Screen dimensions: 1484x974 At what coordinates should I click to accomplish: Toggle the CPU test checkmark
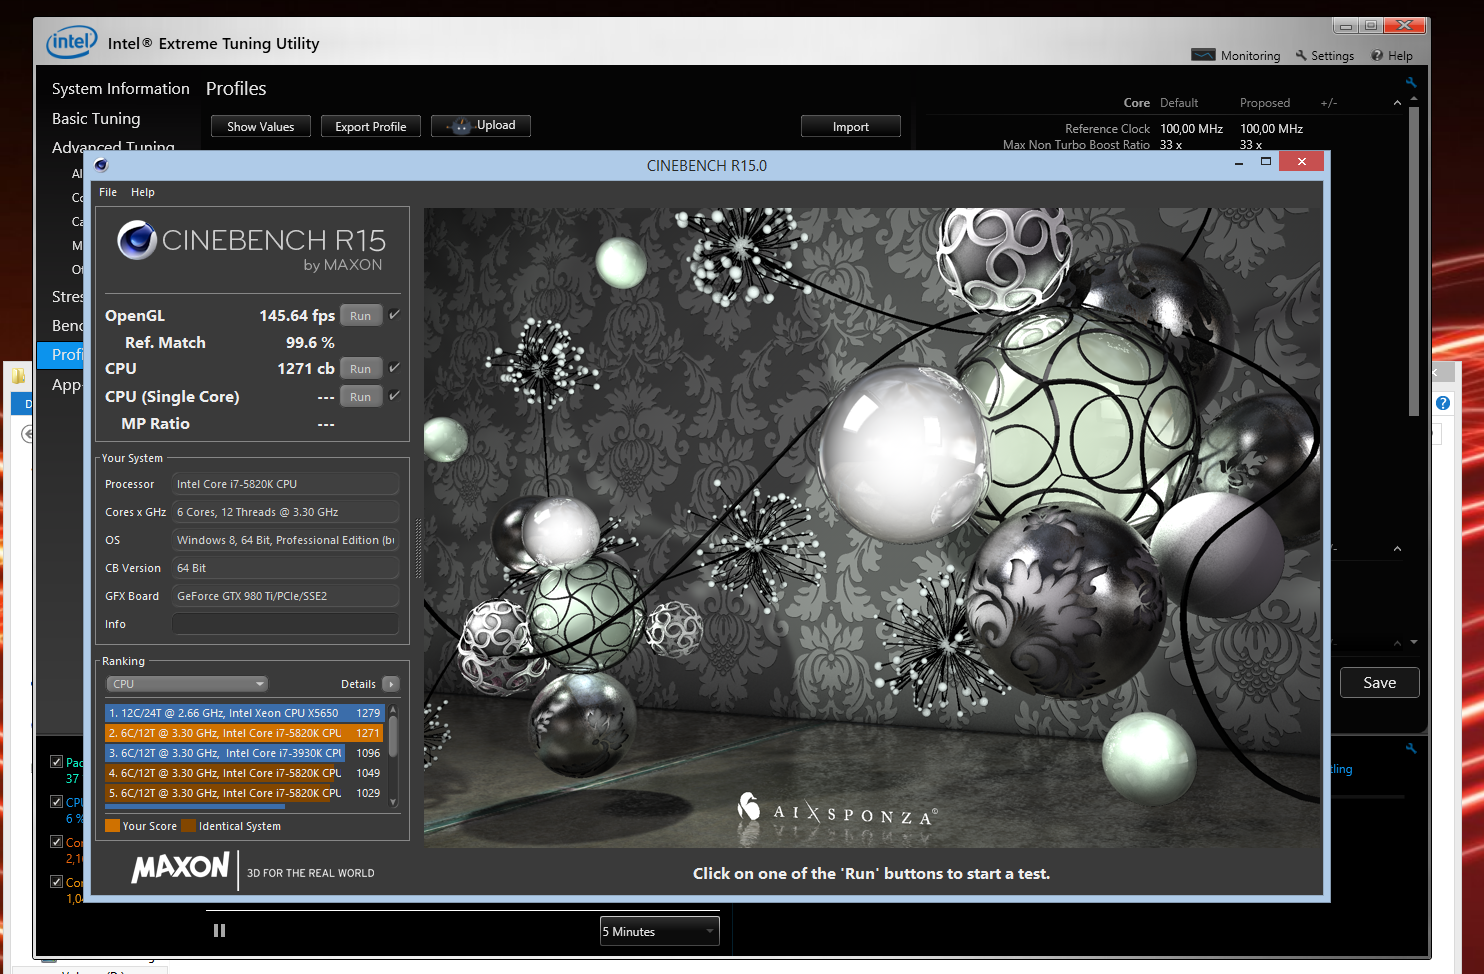[x=394, y=368]
